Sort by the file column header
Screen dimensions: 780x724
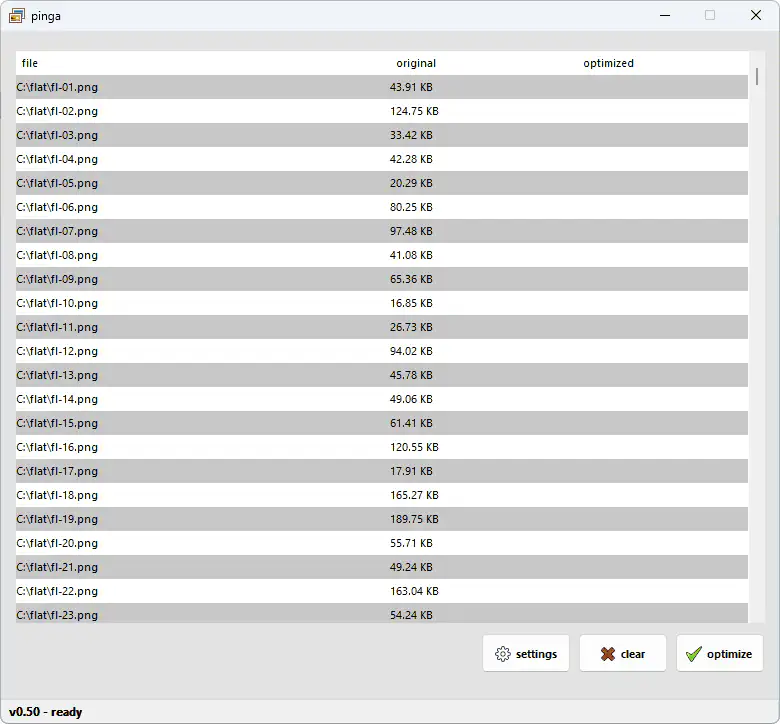pyautogui.click(x=30, y=63)
